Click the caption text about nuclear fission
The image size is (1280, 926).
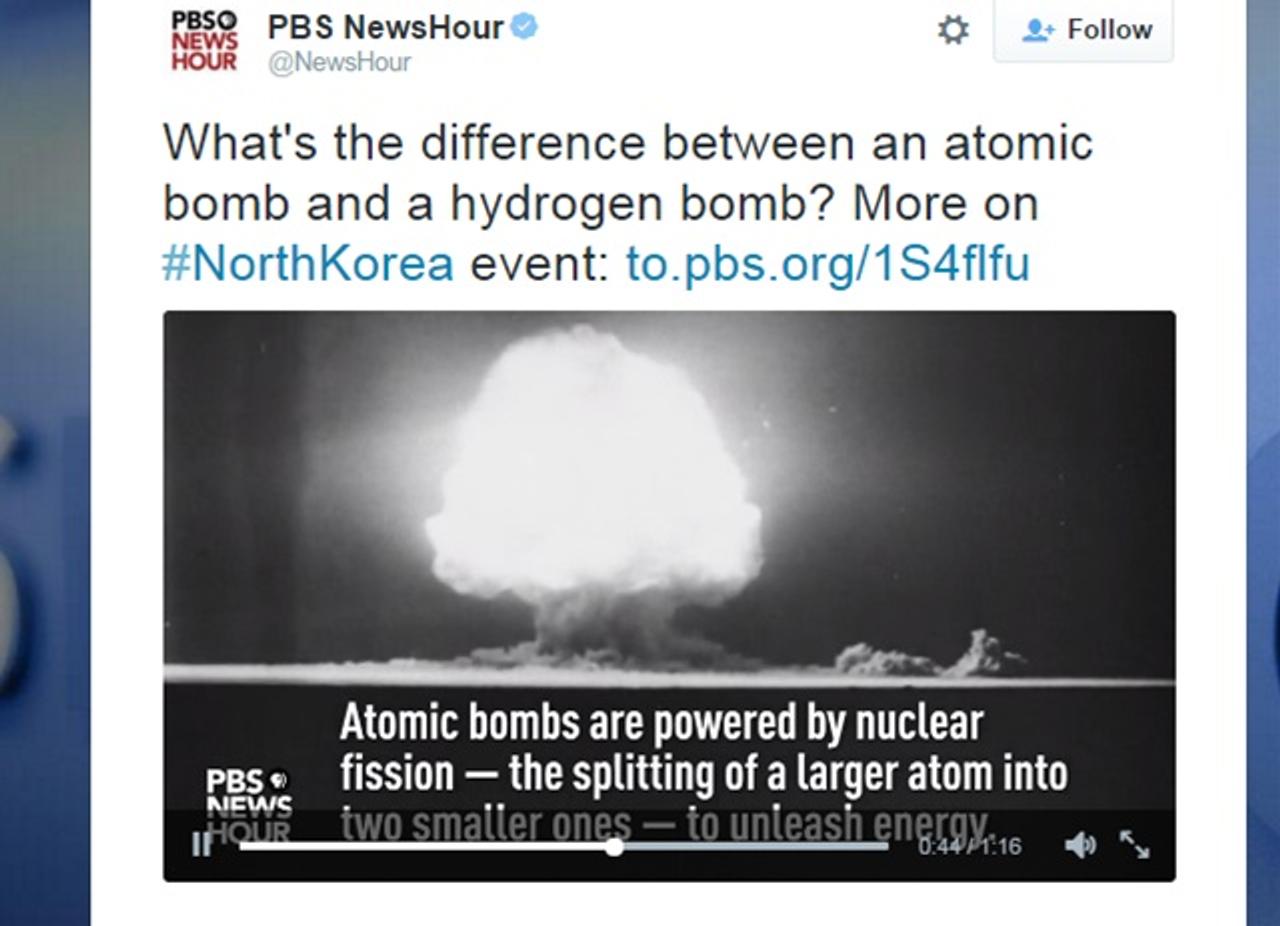click(703, 772)
